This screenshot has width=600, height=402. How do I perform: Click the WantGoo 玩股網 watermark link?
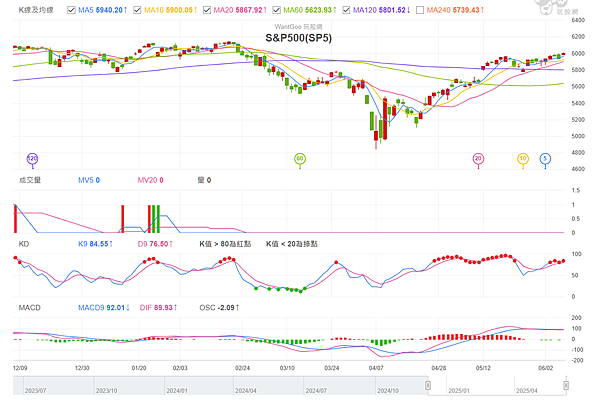coord(298,27)
